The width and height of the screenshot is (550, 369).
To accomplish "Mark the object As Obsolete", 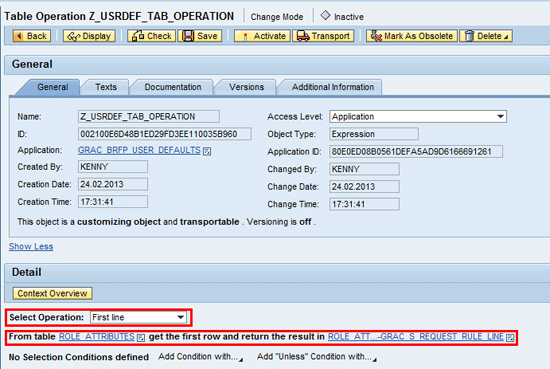I will pos(412,36).
